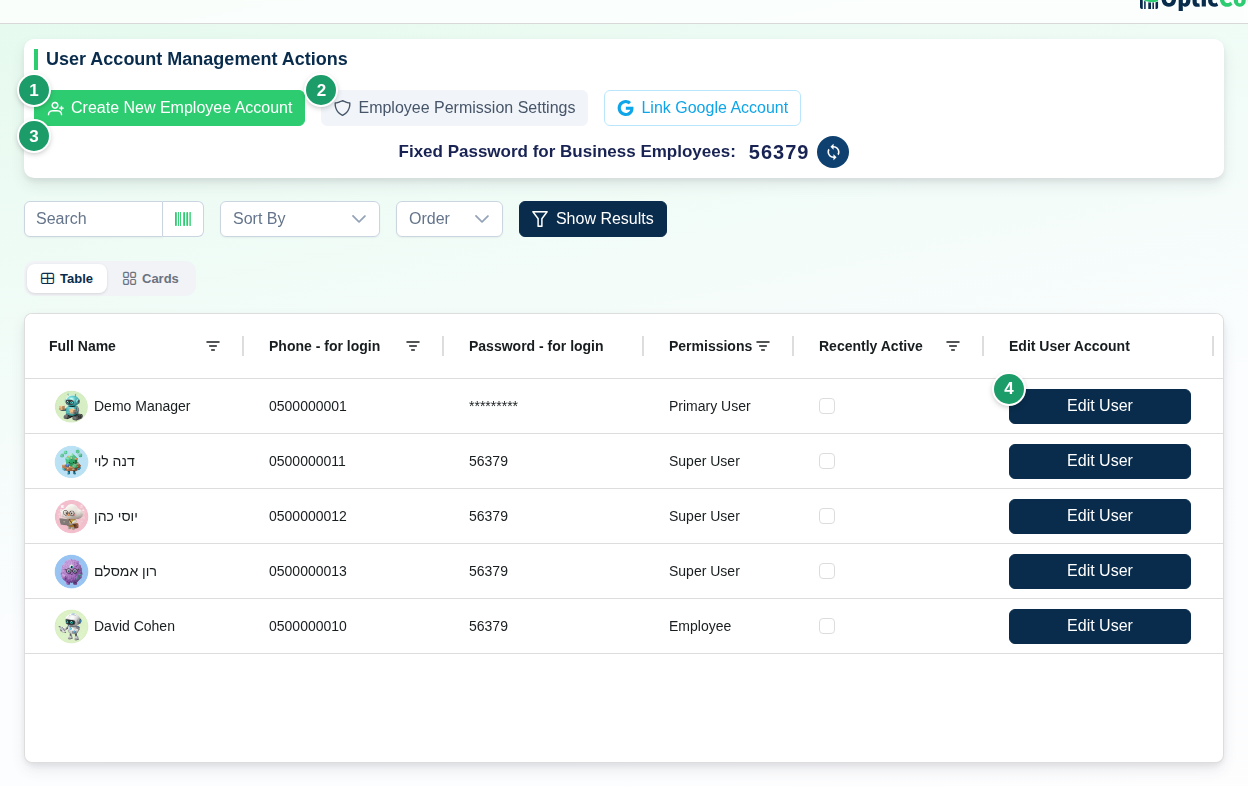1248x809 pixels.
Task: Click Super User cell in דנה לוי row
Action: [704, 461]
